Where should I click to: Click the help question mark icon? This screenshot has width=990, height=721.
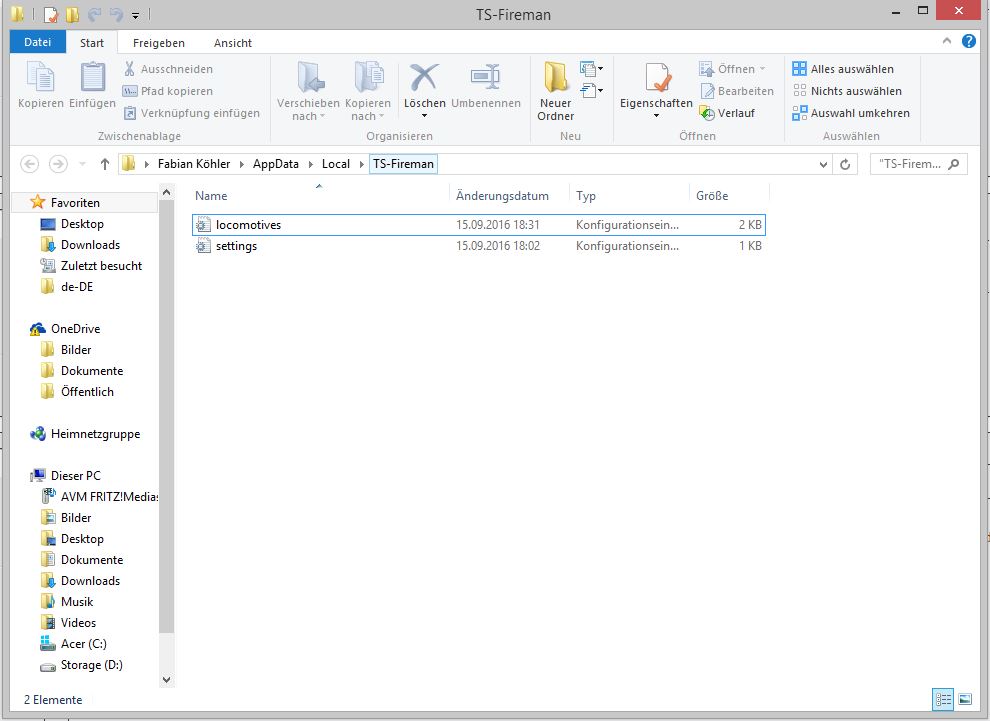[x=969, y=42]
